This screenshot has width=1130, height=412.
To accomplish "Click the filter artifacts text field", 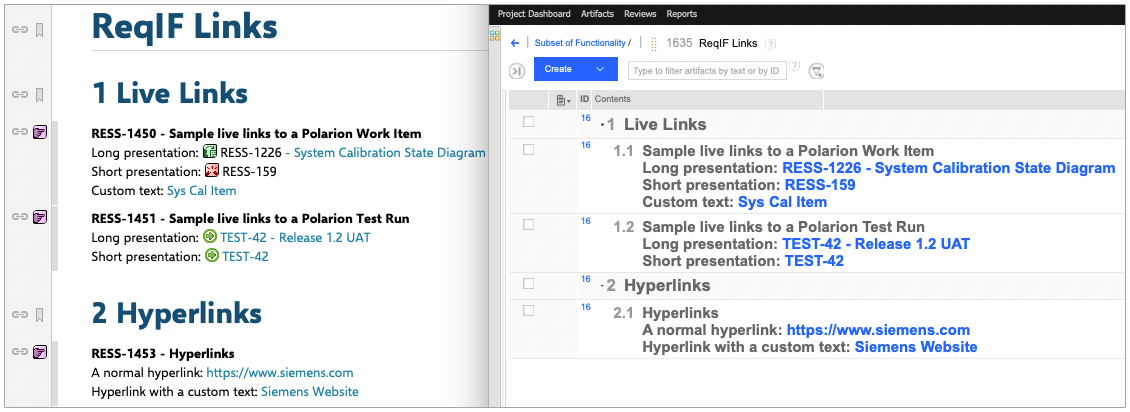I will coord(706,70).
